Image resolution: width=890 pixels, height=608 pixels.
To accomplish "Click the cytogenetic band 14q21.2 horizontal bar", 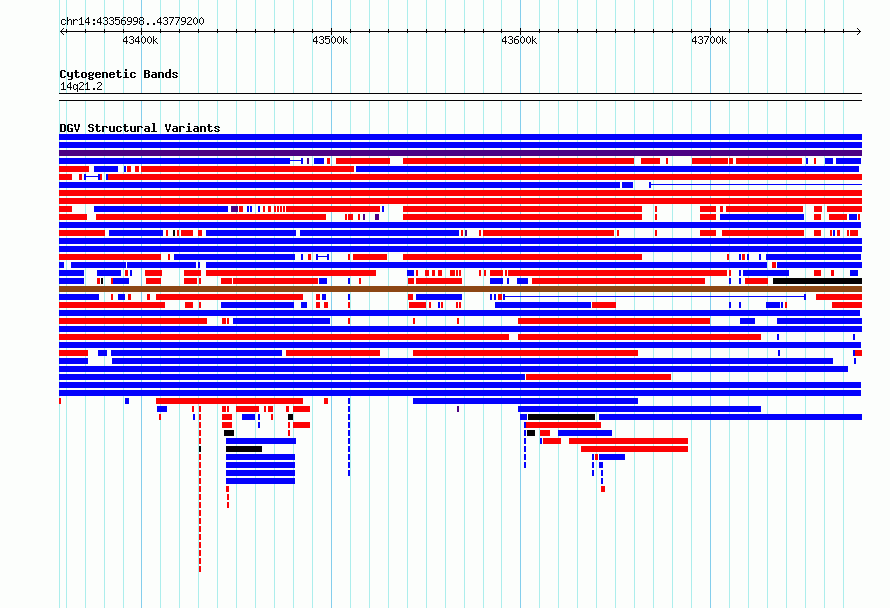I will tap(460, 97).
